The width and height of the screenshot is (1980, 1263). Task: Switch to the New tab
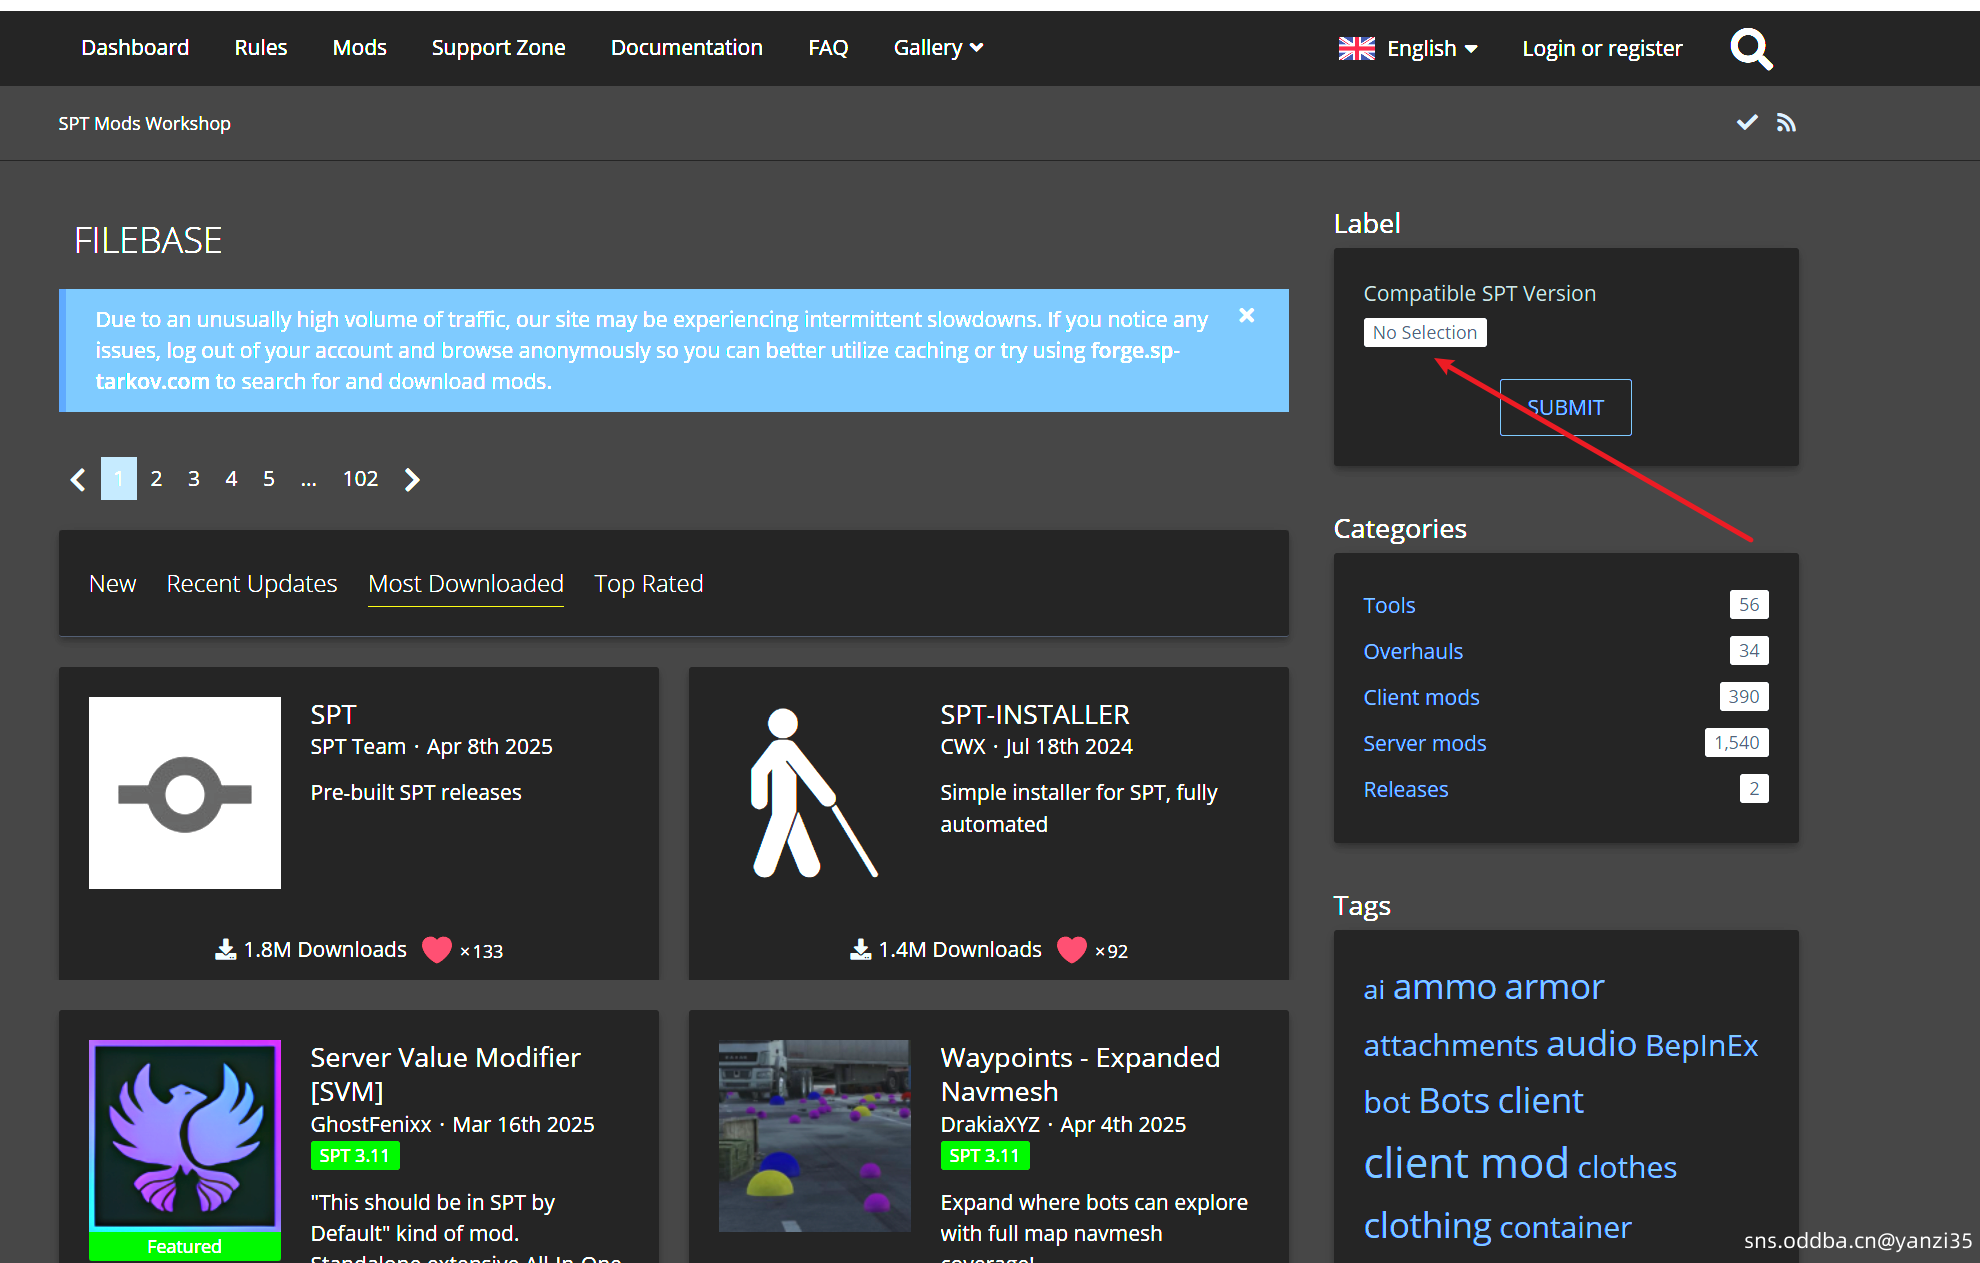113,583
